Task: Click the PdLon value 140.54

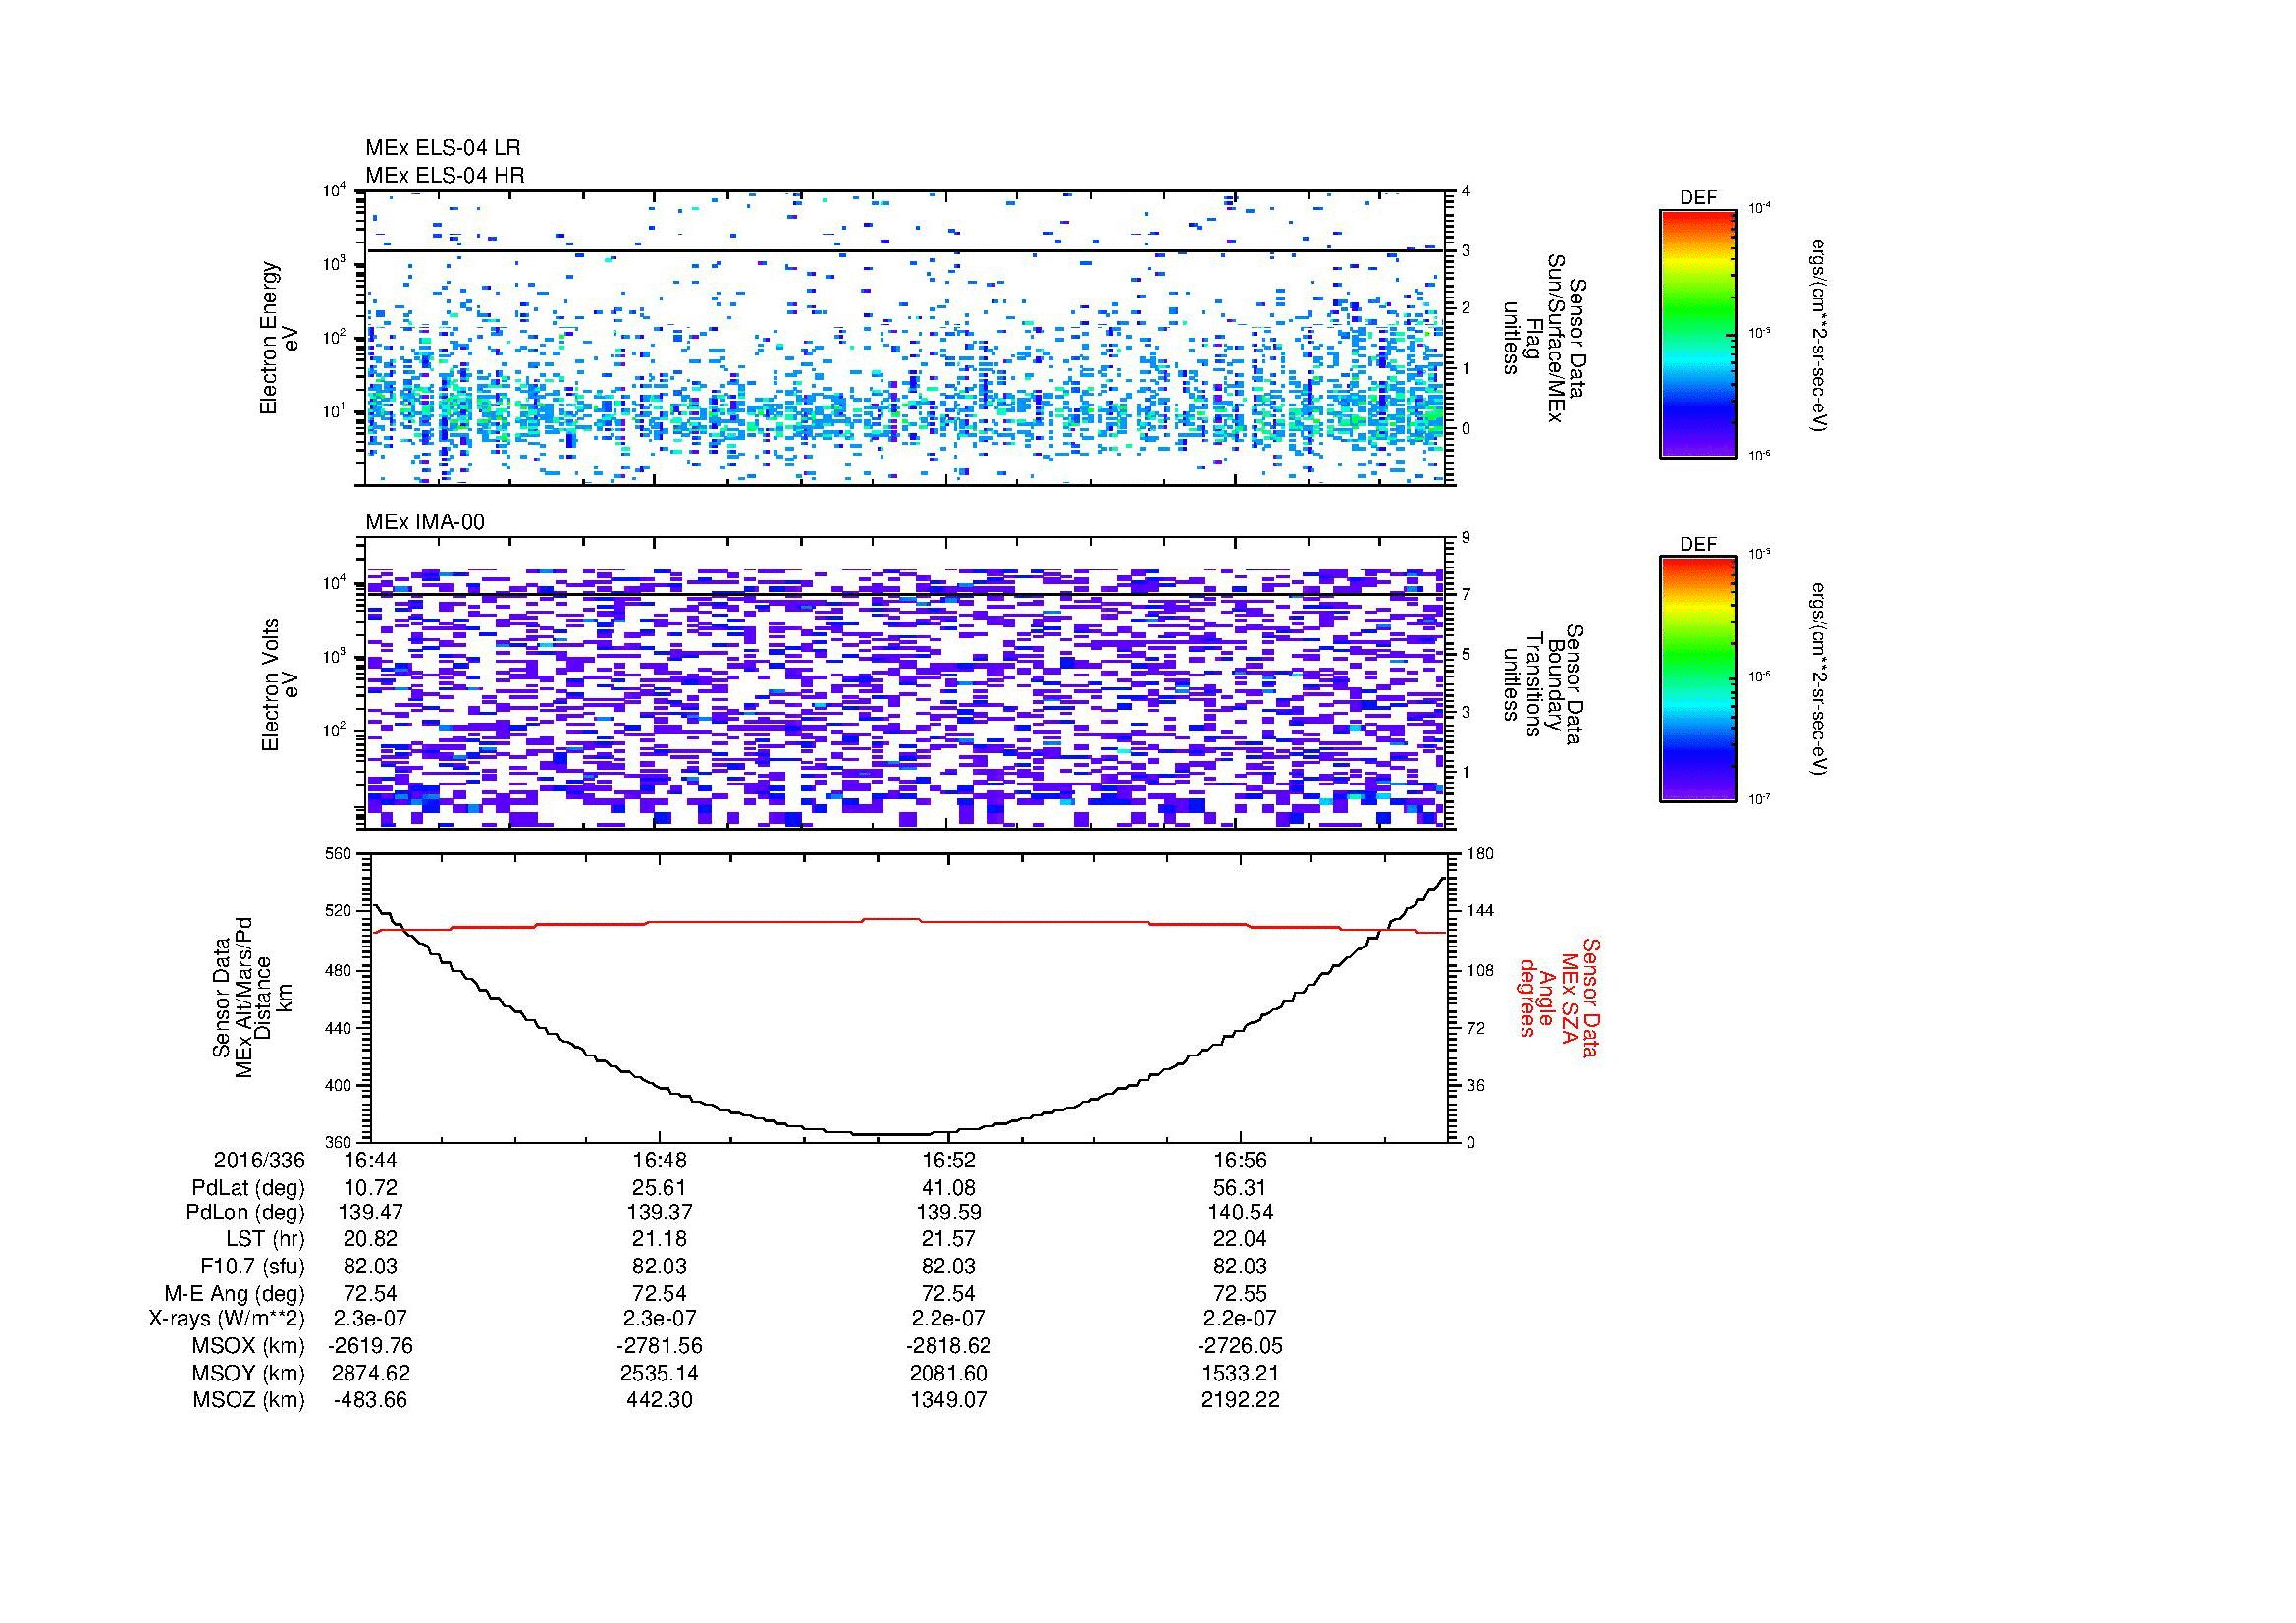Action: pyautogui.click(x=1240, y=1213)
